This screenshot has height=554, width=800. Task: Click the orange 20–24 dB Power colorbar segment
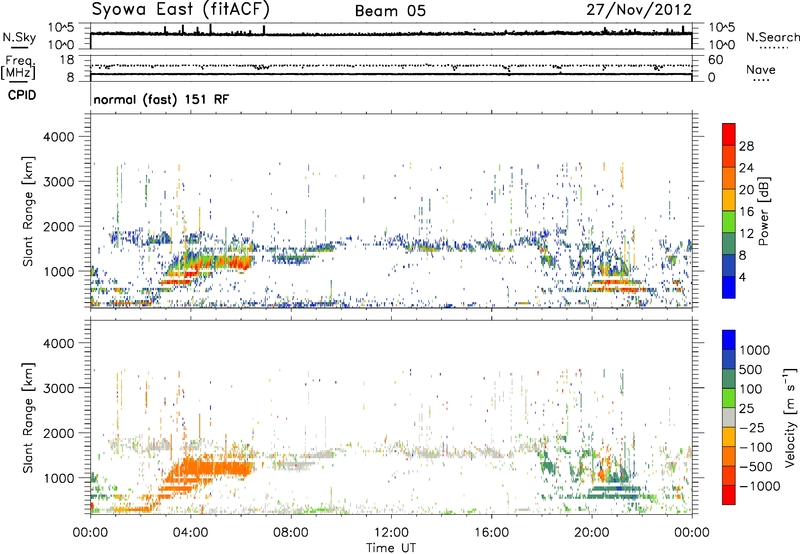[x=729, y=178]
